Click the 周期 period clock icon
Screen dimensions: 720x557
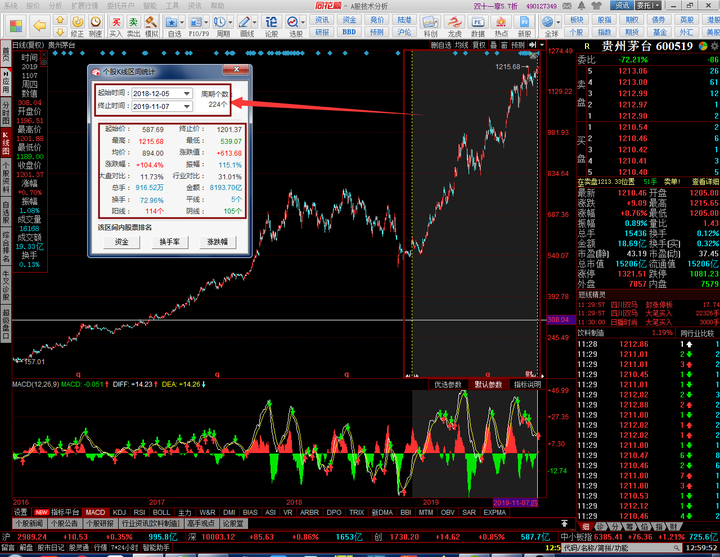click(x=219, y=22)
